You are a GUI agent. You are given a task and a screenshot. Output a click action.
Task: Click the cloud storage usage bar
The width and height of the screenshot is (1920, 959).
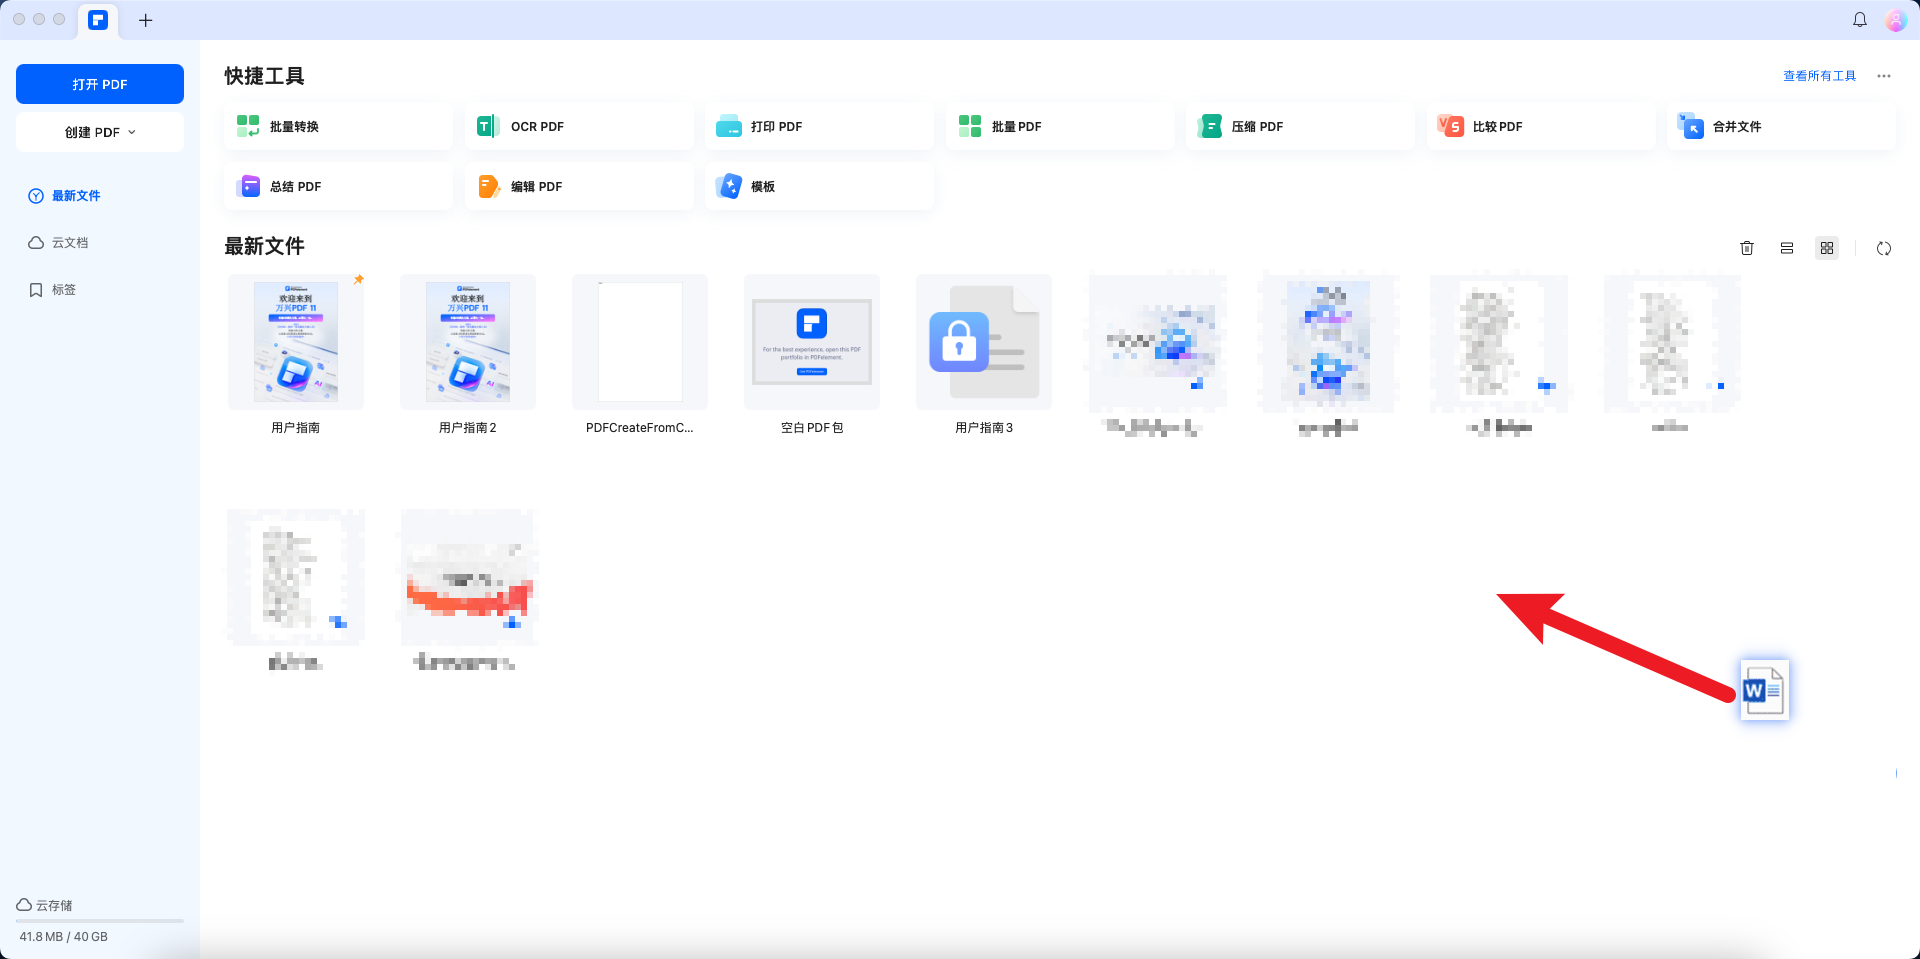99,921
